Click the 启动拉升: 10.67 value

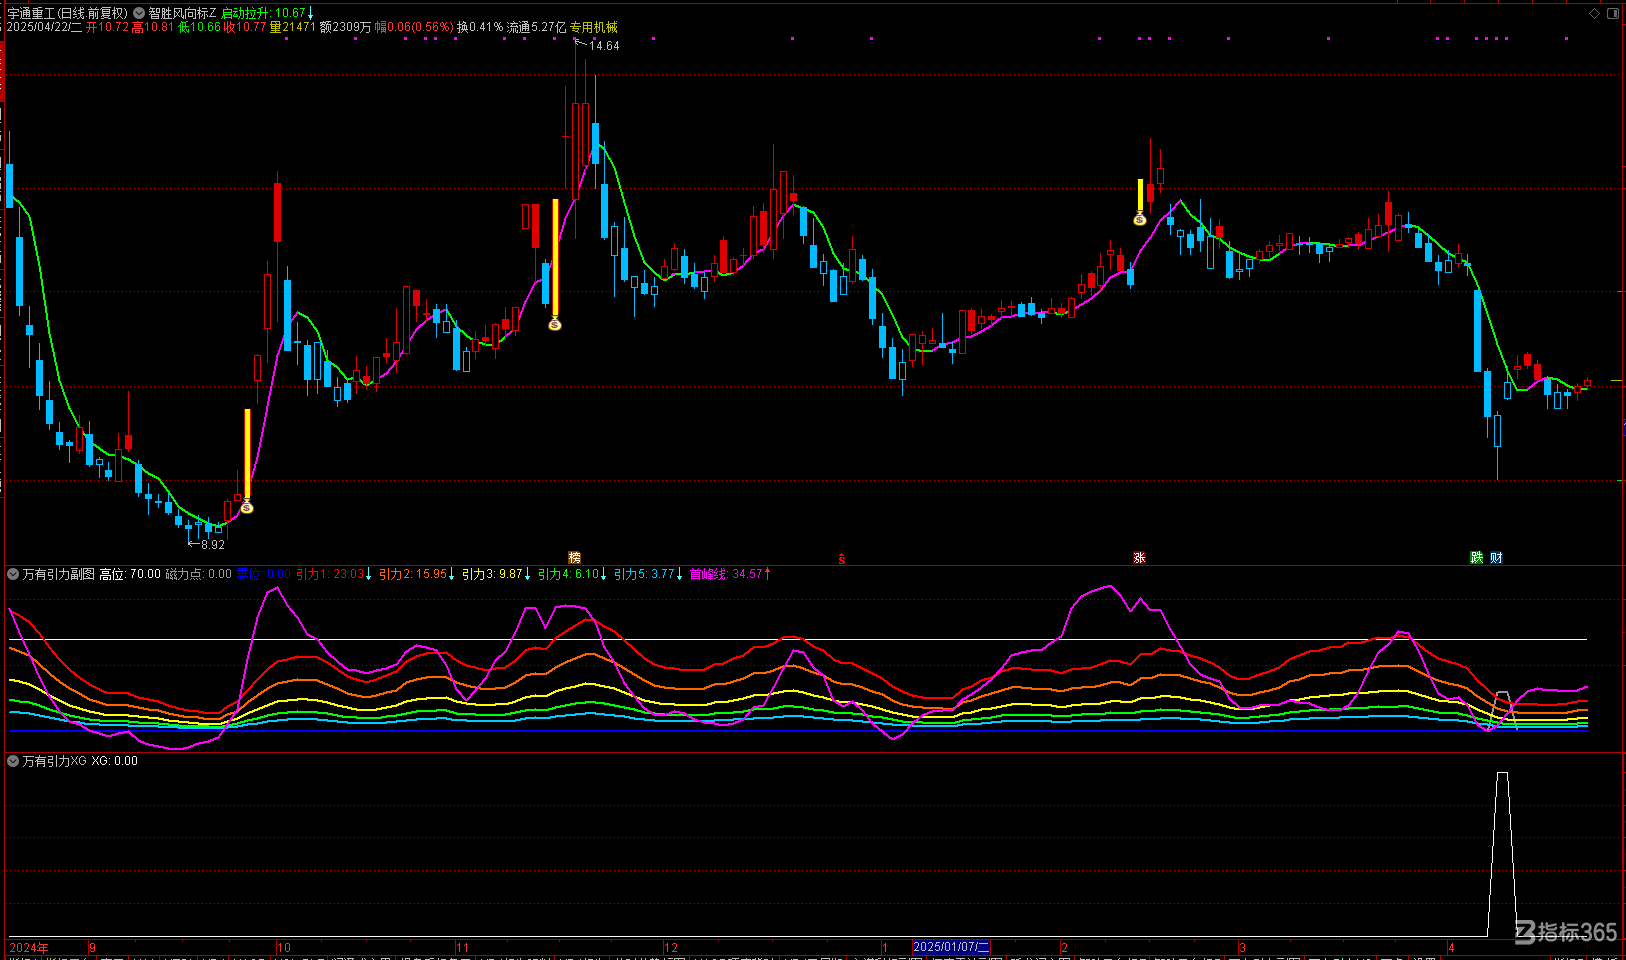pos(263,13)
